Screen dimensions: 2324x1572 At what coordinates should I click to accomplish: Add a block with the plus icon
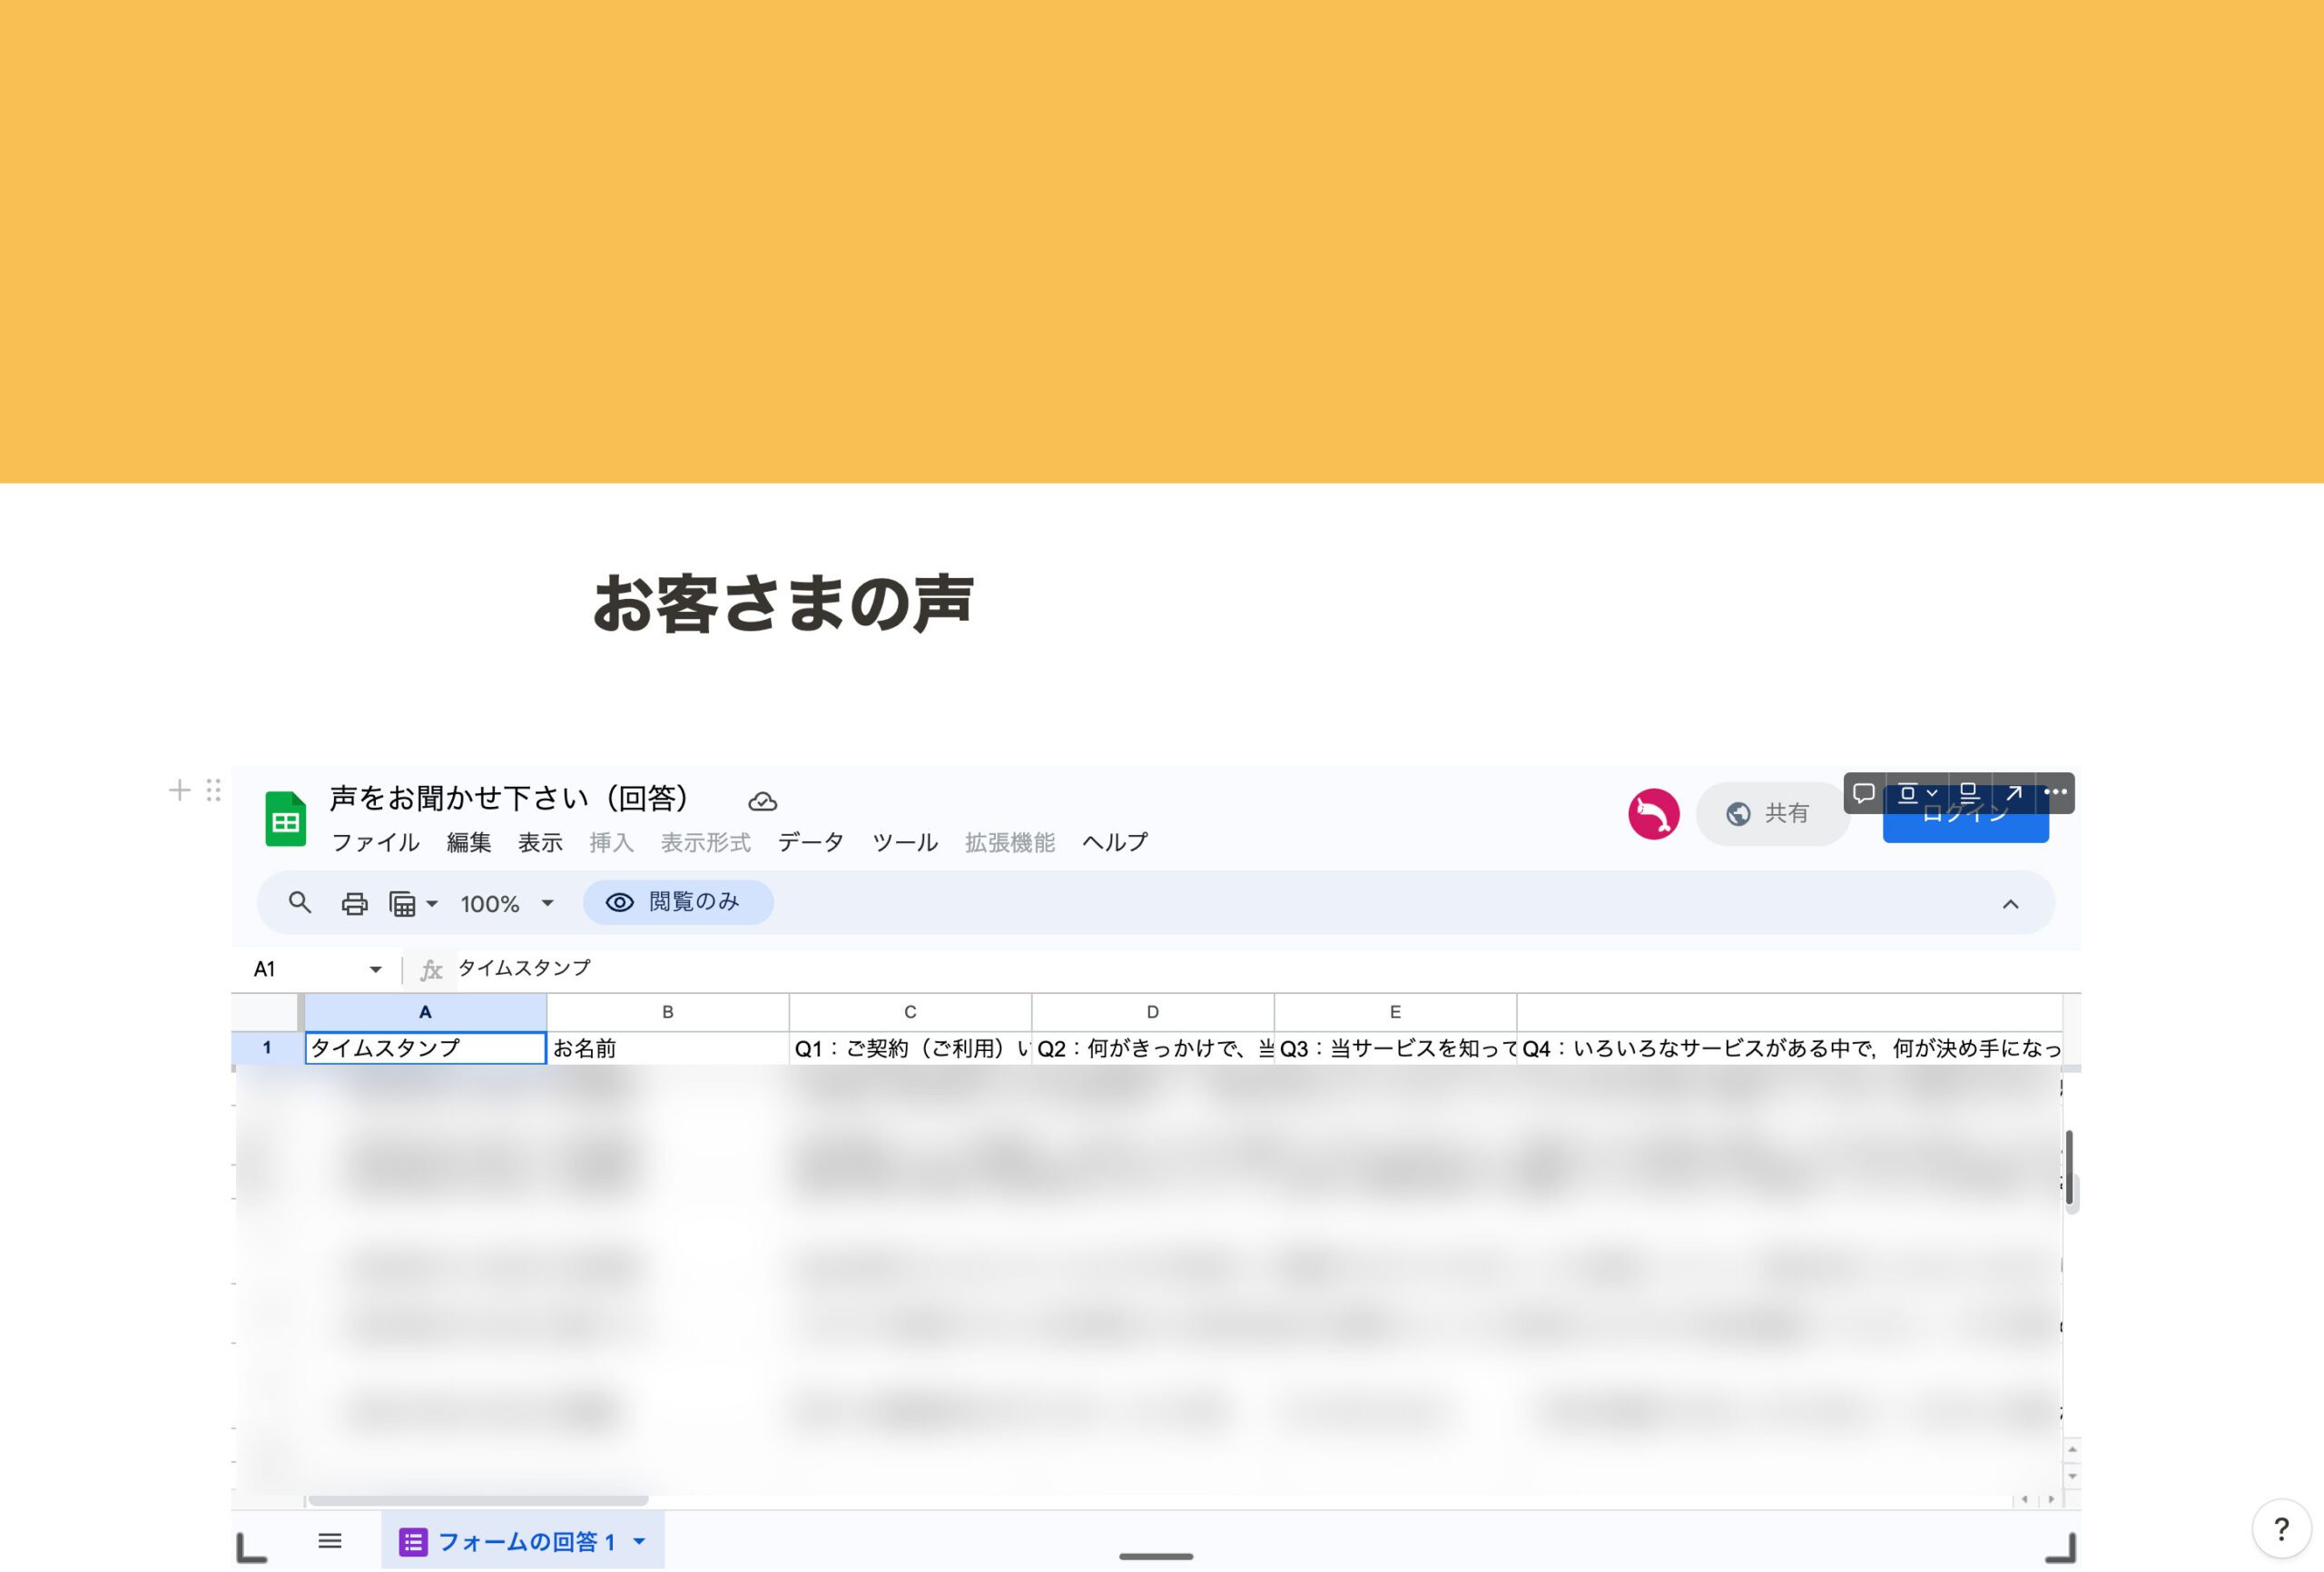[179, 791]
